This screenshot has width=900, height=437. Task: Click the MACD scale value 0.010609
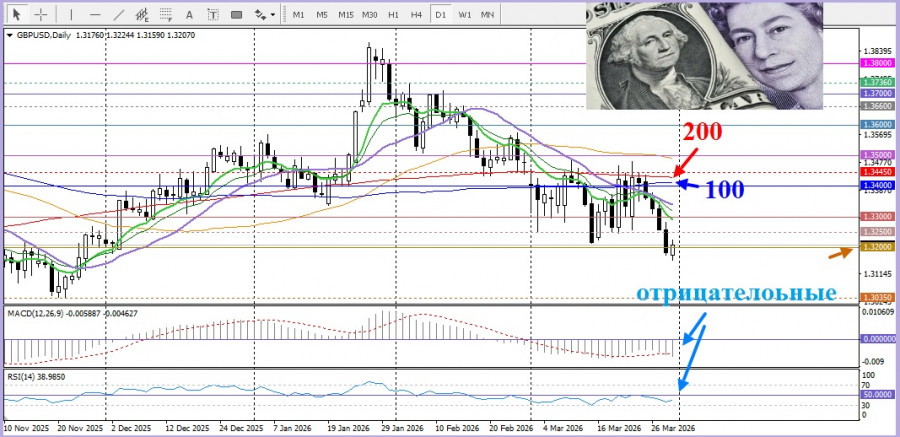pos(879,313)
